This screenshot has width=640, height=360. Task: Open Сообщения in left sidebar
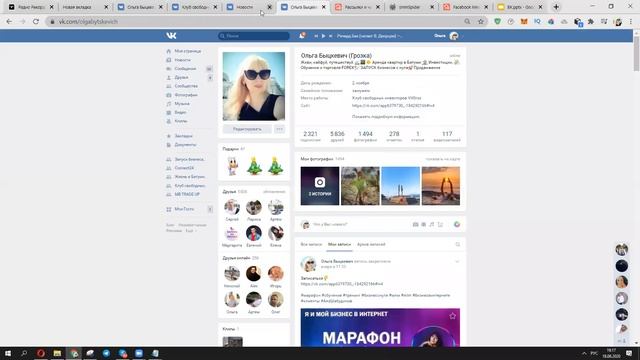click(x=185, y=69)
